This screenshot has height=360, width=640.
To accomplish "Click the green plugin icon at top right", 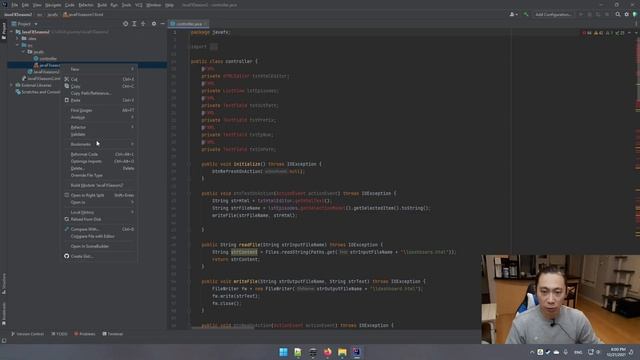I will tap(635, 14).
